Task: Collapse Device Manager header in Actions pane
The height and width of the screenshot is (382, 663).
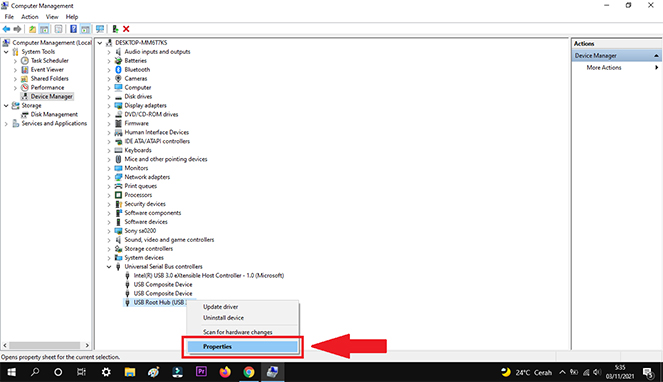Action: tap(656, 55)
